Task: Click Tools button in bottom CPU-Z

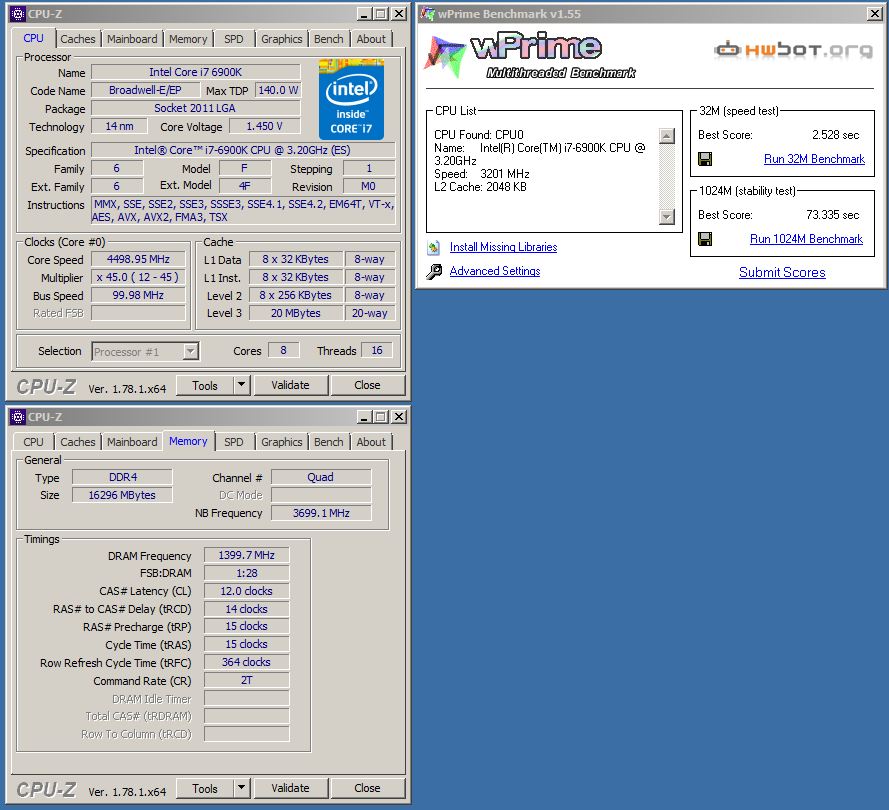Action: point(205,788)
